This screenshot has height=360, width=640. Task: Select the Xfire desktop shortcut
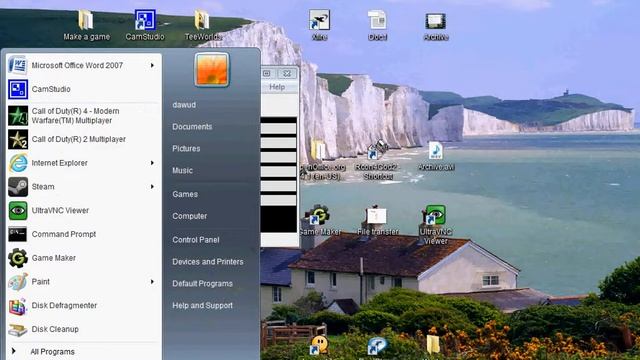319,25
